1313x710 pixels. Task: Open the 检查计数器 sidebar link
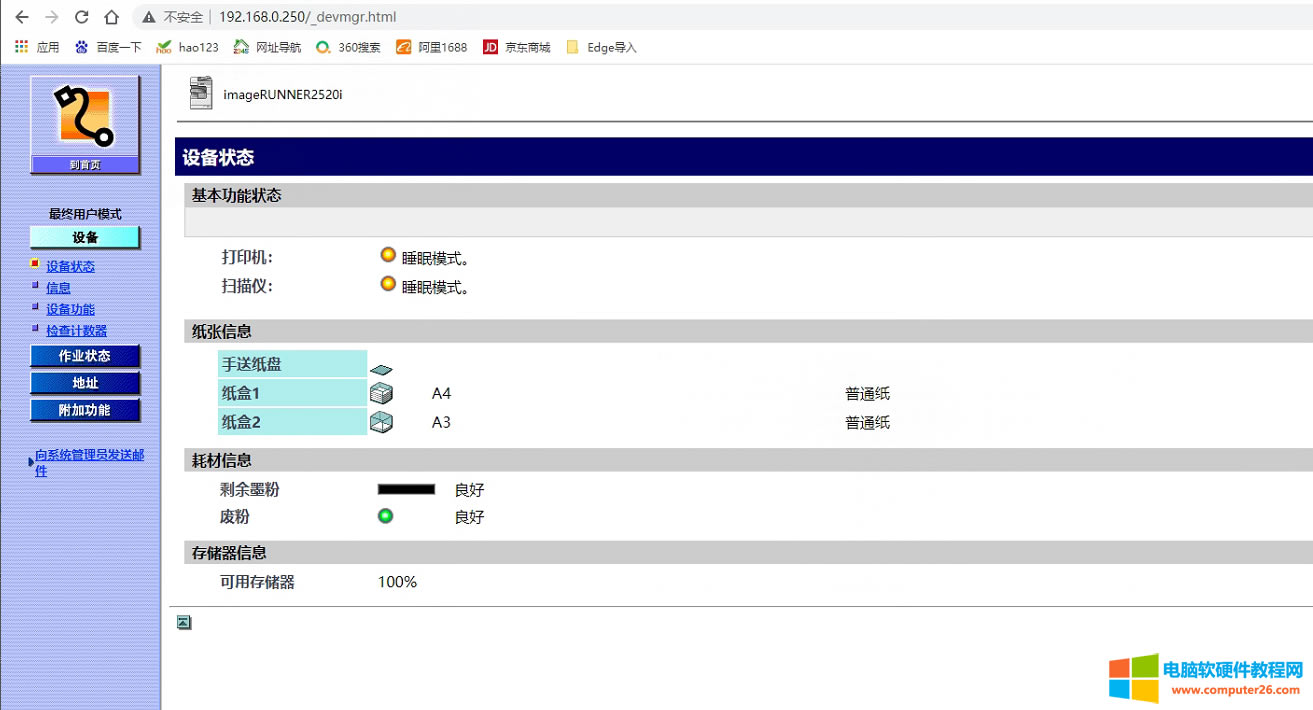click(76, 331)
